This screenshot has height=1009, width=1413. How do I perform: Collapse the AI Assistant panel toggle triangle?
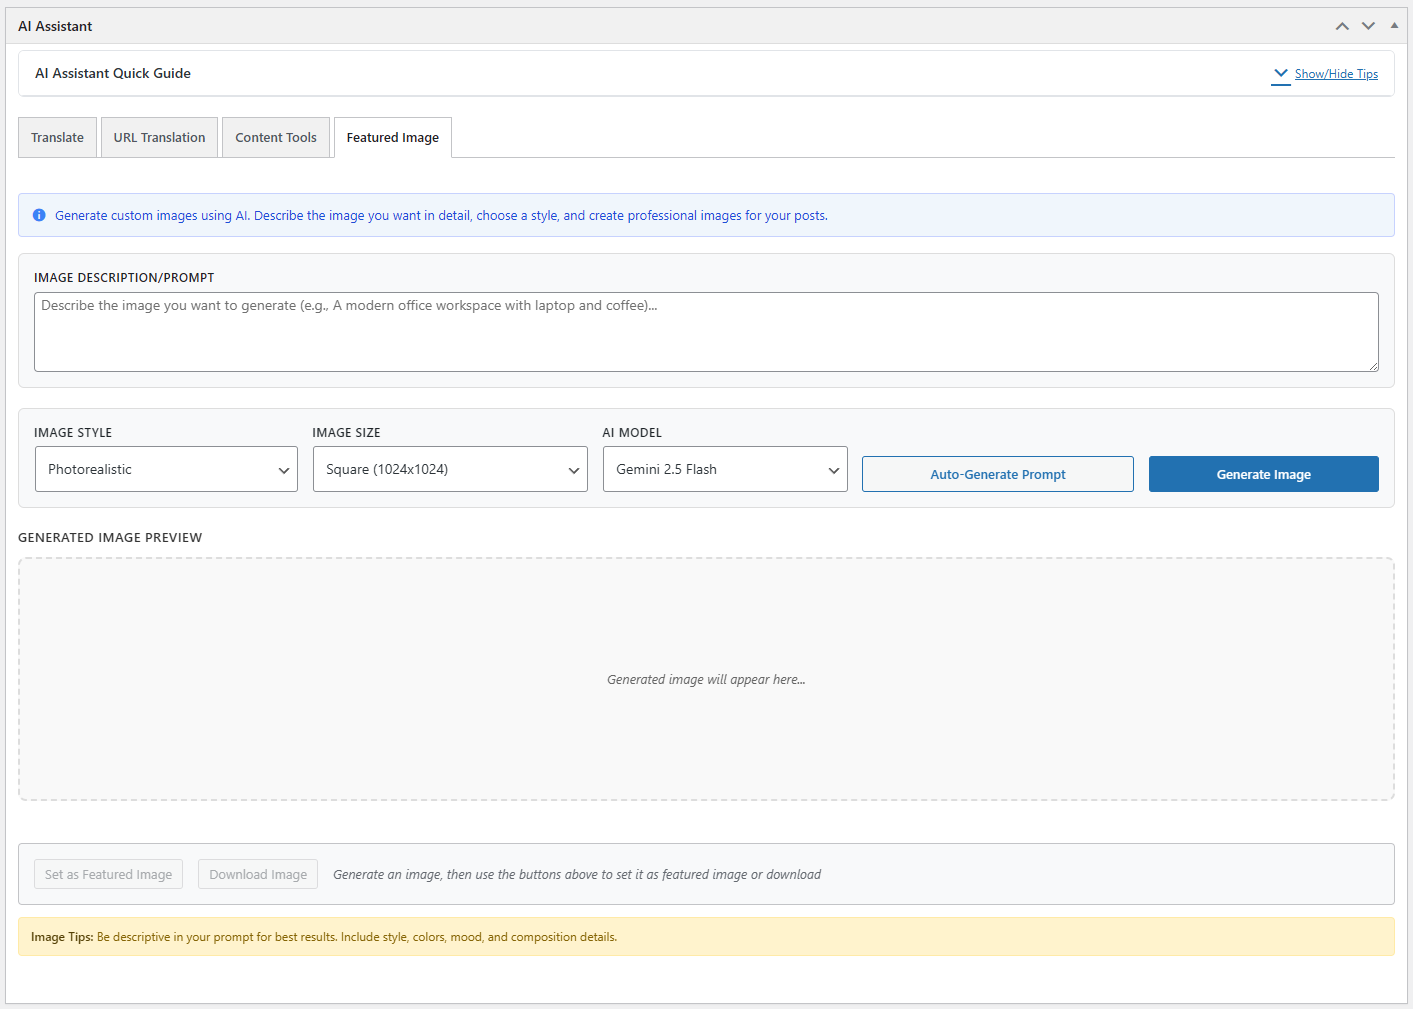(1394, 26)
